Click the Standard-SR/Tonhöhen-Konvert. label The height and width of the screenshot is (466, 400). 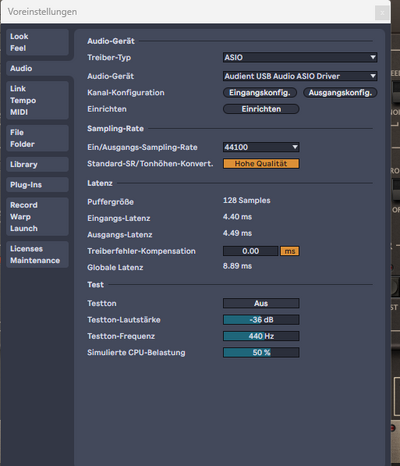pyautogui.click(x=150, y=164)
